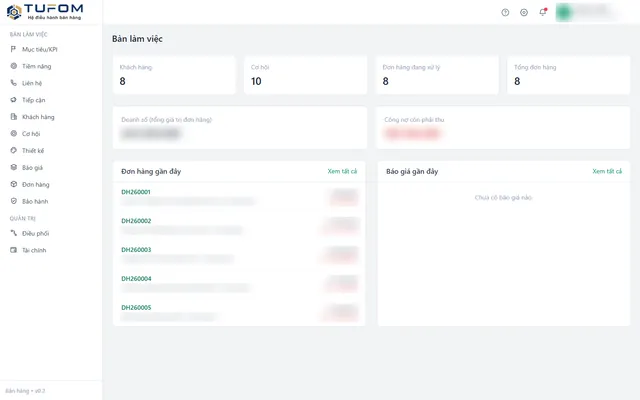Click the shield icon beside Bảo hành
The width and height of the screenshot is (640, 400).
point(13,201)
